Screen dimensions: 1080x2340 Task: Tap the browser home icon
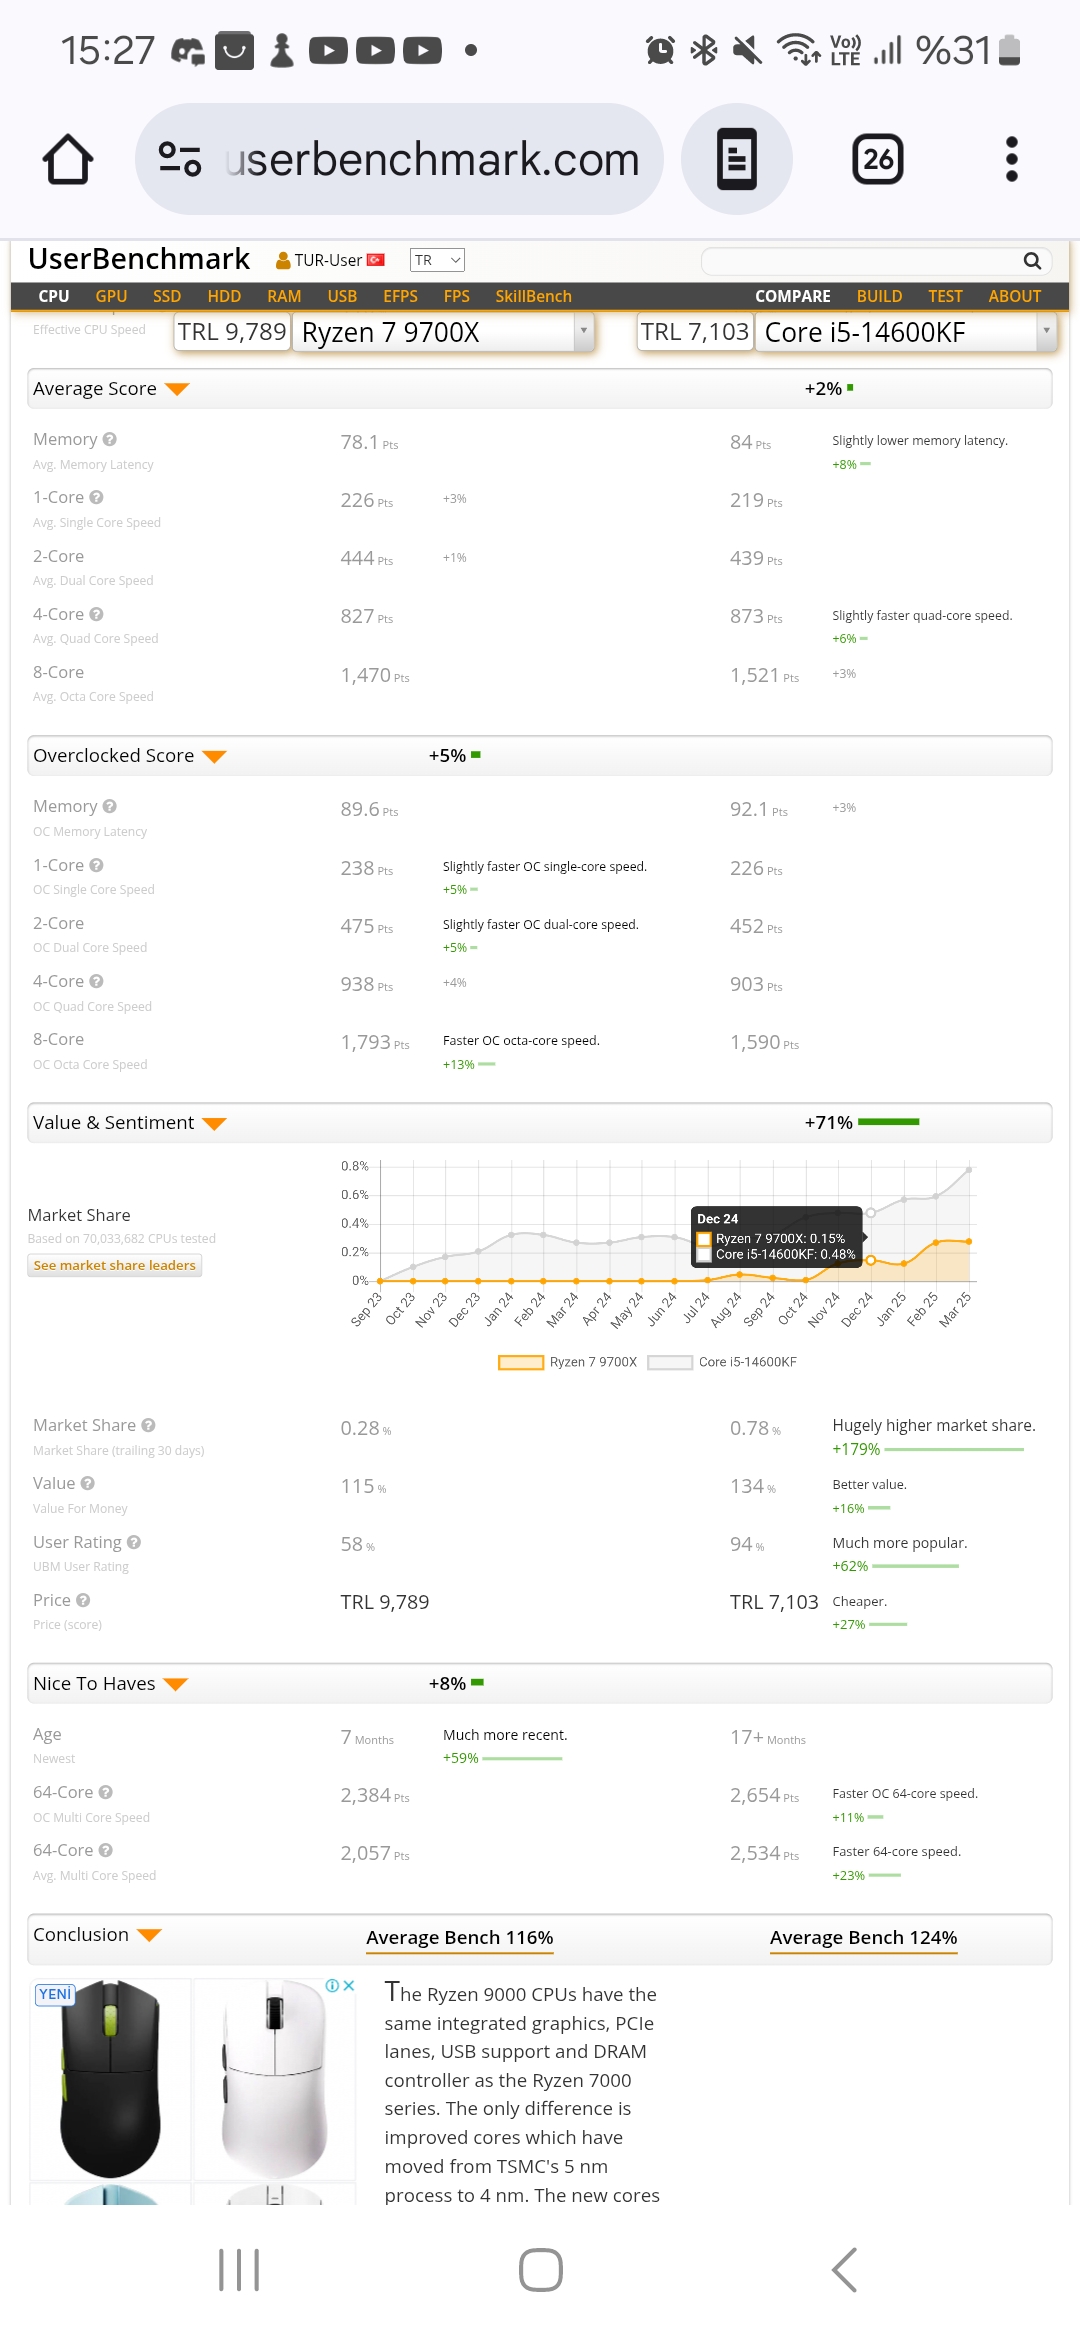[68, 159]
